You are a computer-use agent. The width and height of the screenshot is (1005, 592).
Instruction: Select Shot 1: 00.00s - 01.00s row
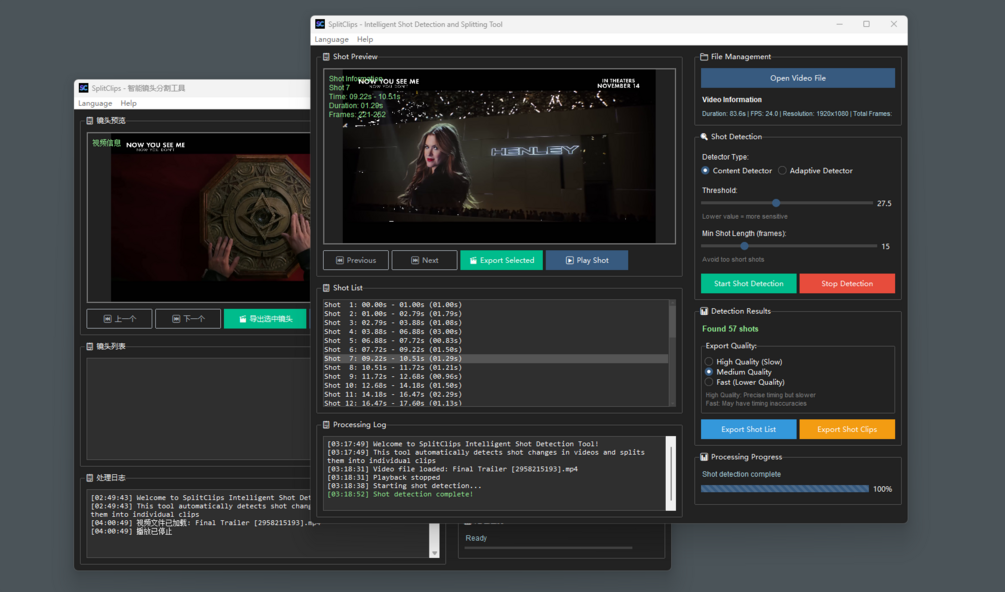[x=495, y=305]
